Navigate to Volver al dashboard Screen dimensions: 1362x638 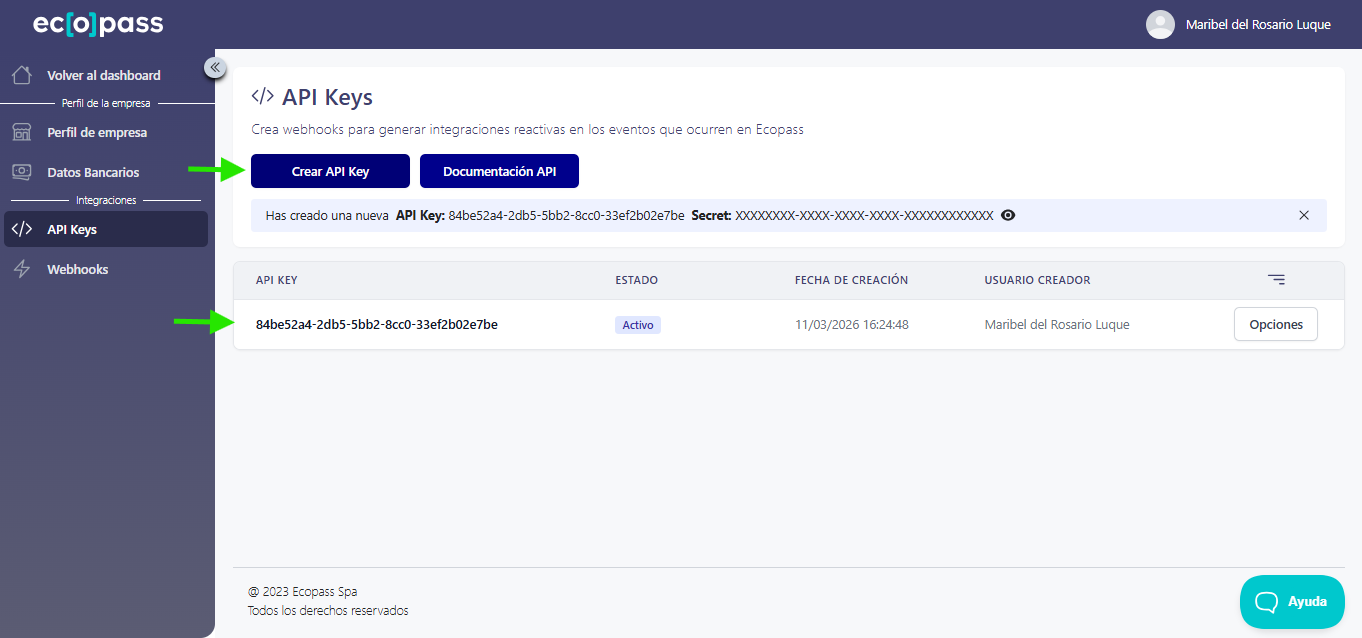coord(103,74)
